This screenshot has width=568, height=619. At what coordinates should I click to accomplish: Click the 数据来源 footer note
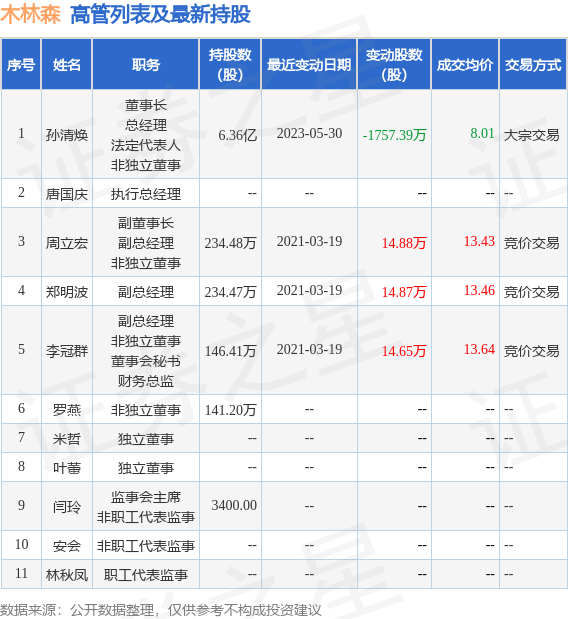(161, 610)
